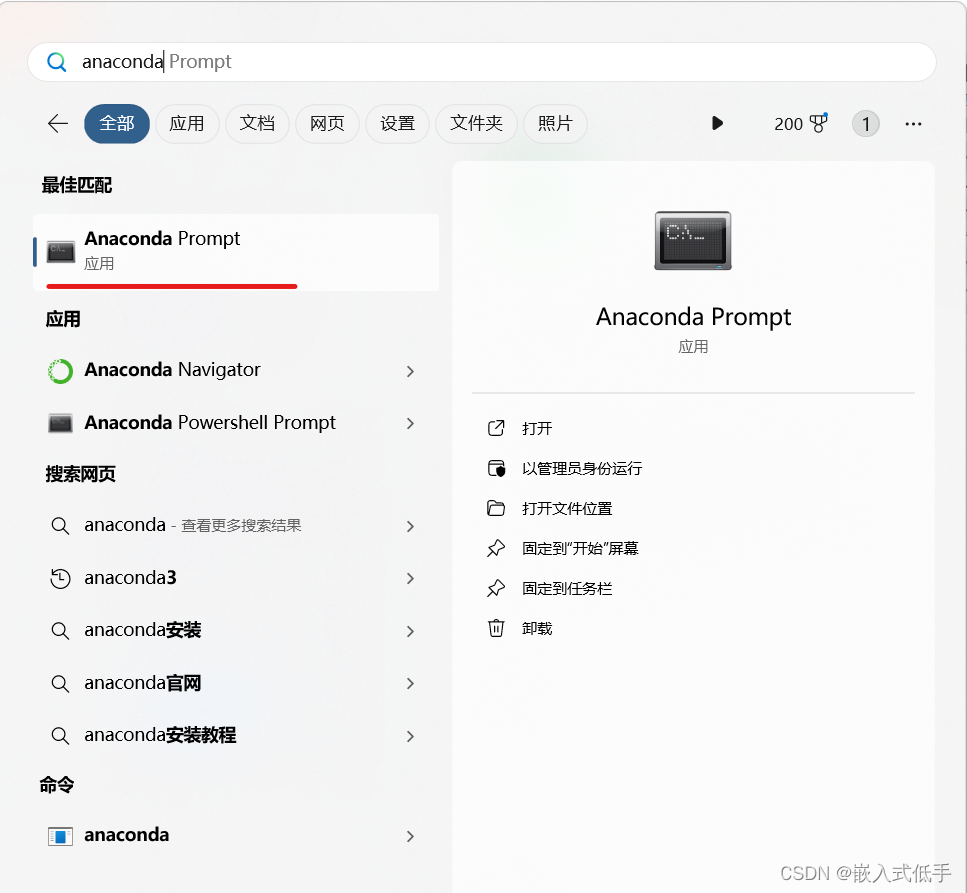Expand the Anaconda Powershell Prompt chevron
The width and height of the screenshot is (967, 893).
410,424
